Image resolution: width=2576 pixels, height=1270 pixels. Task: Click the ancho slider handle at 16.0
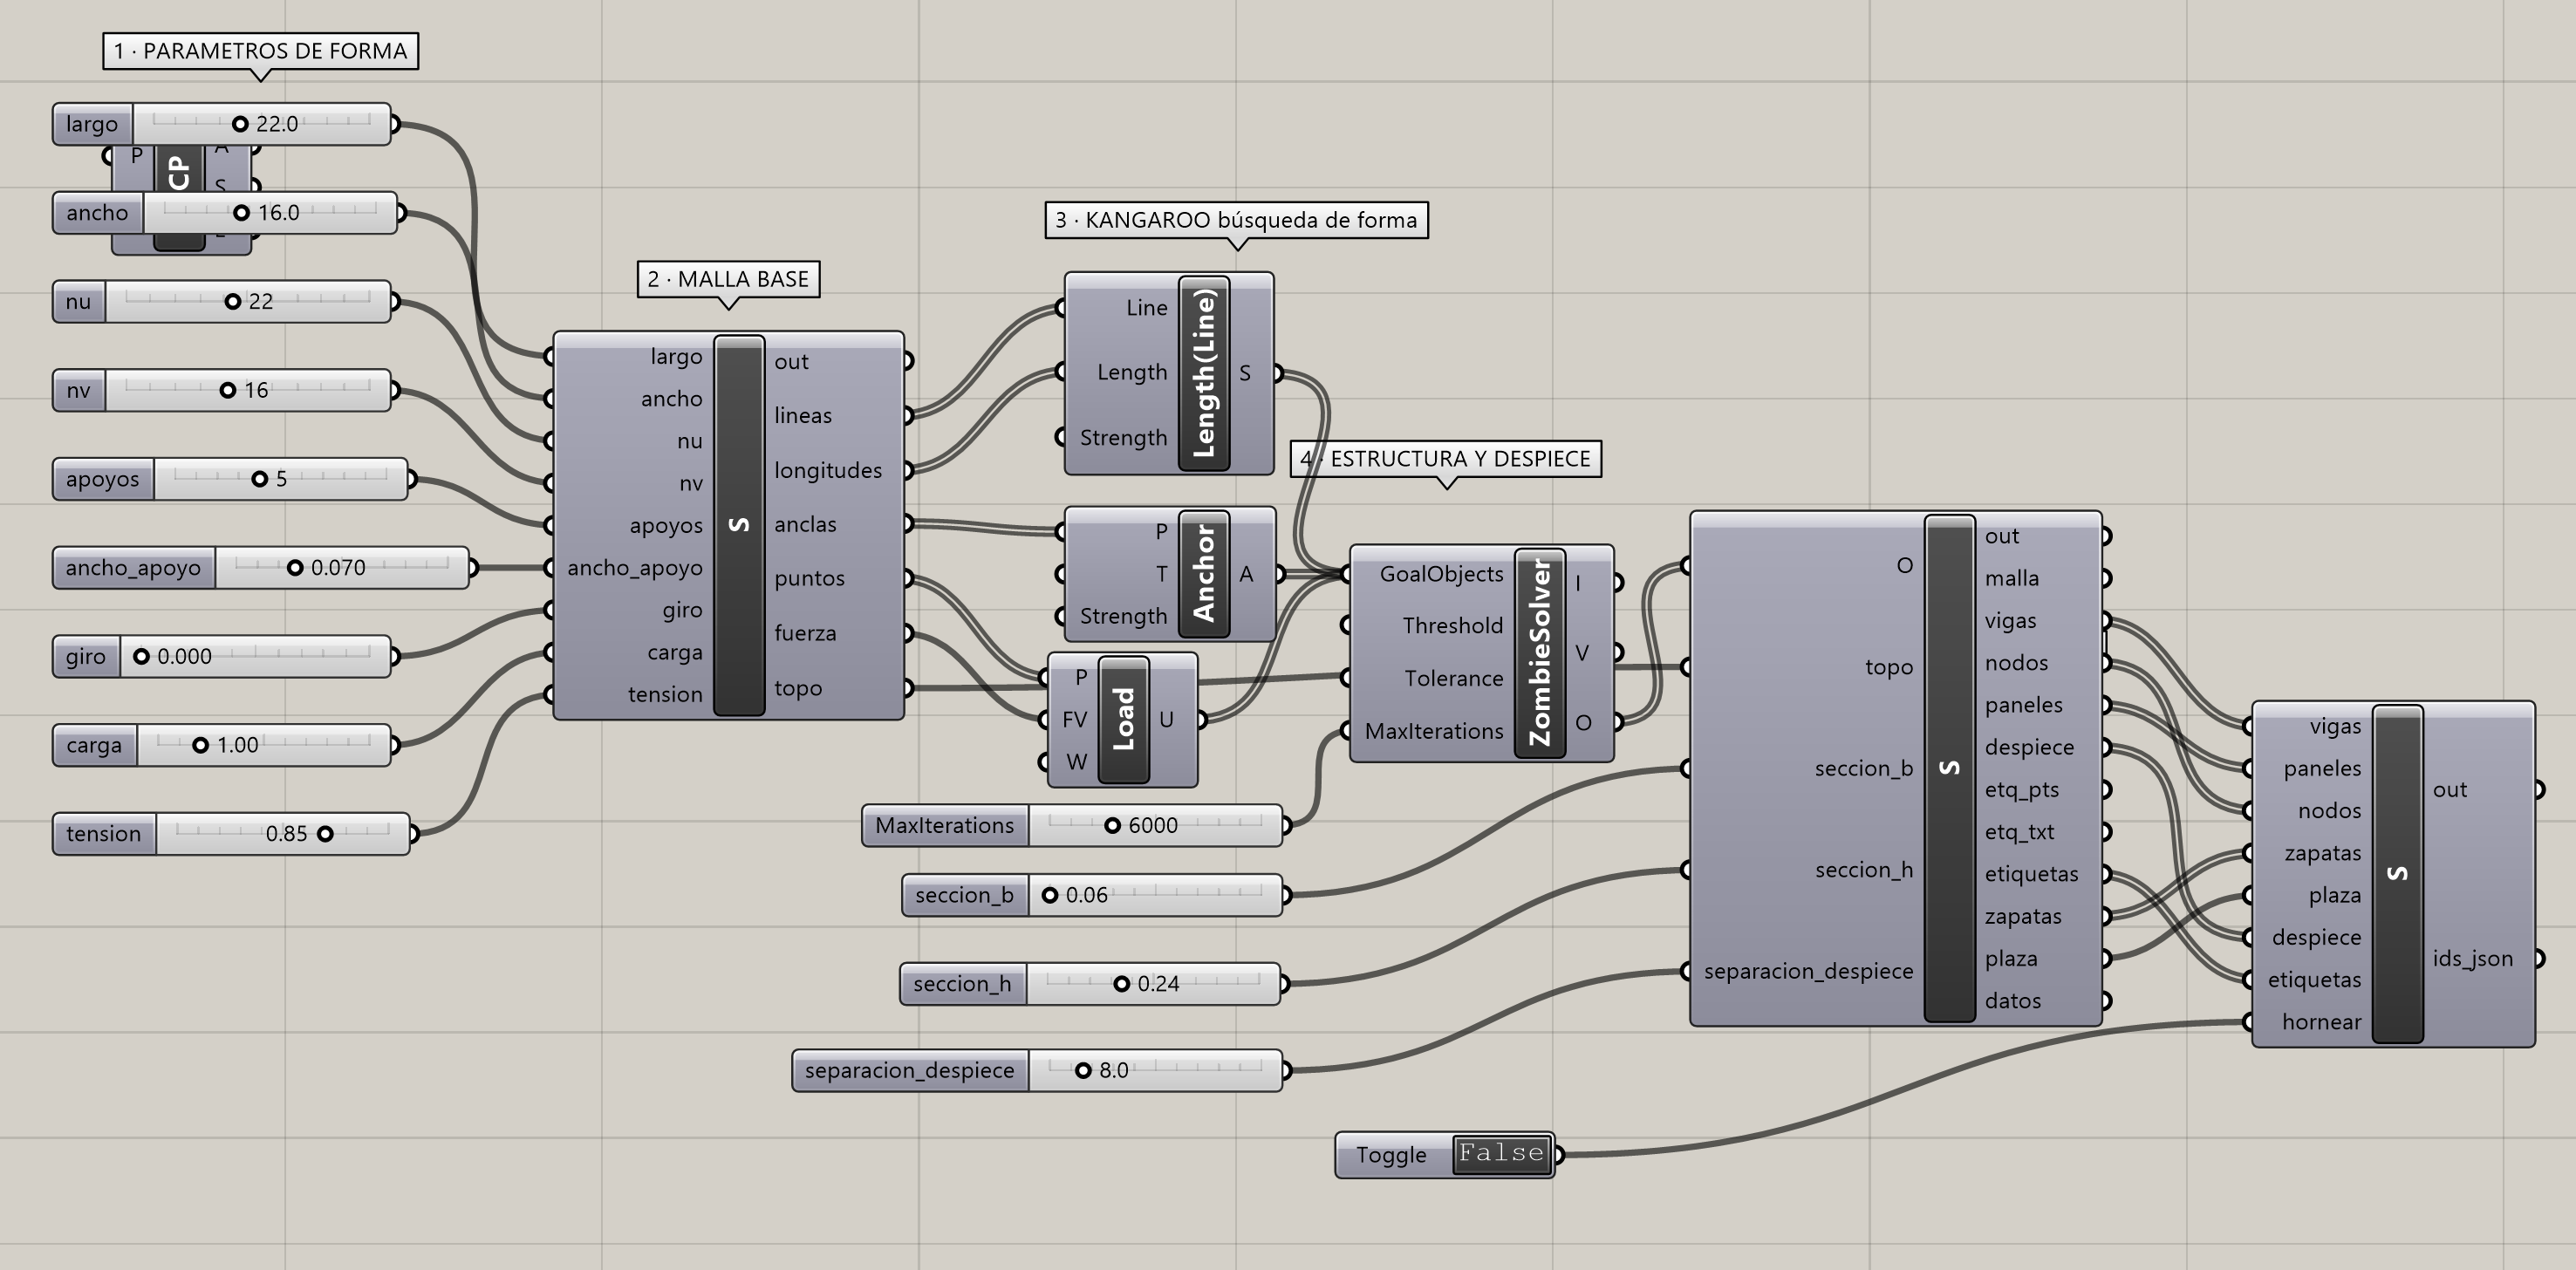pos(241,213)
